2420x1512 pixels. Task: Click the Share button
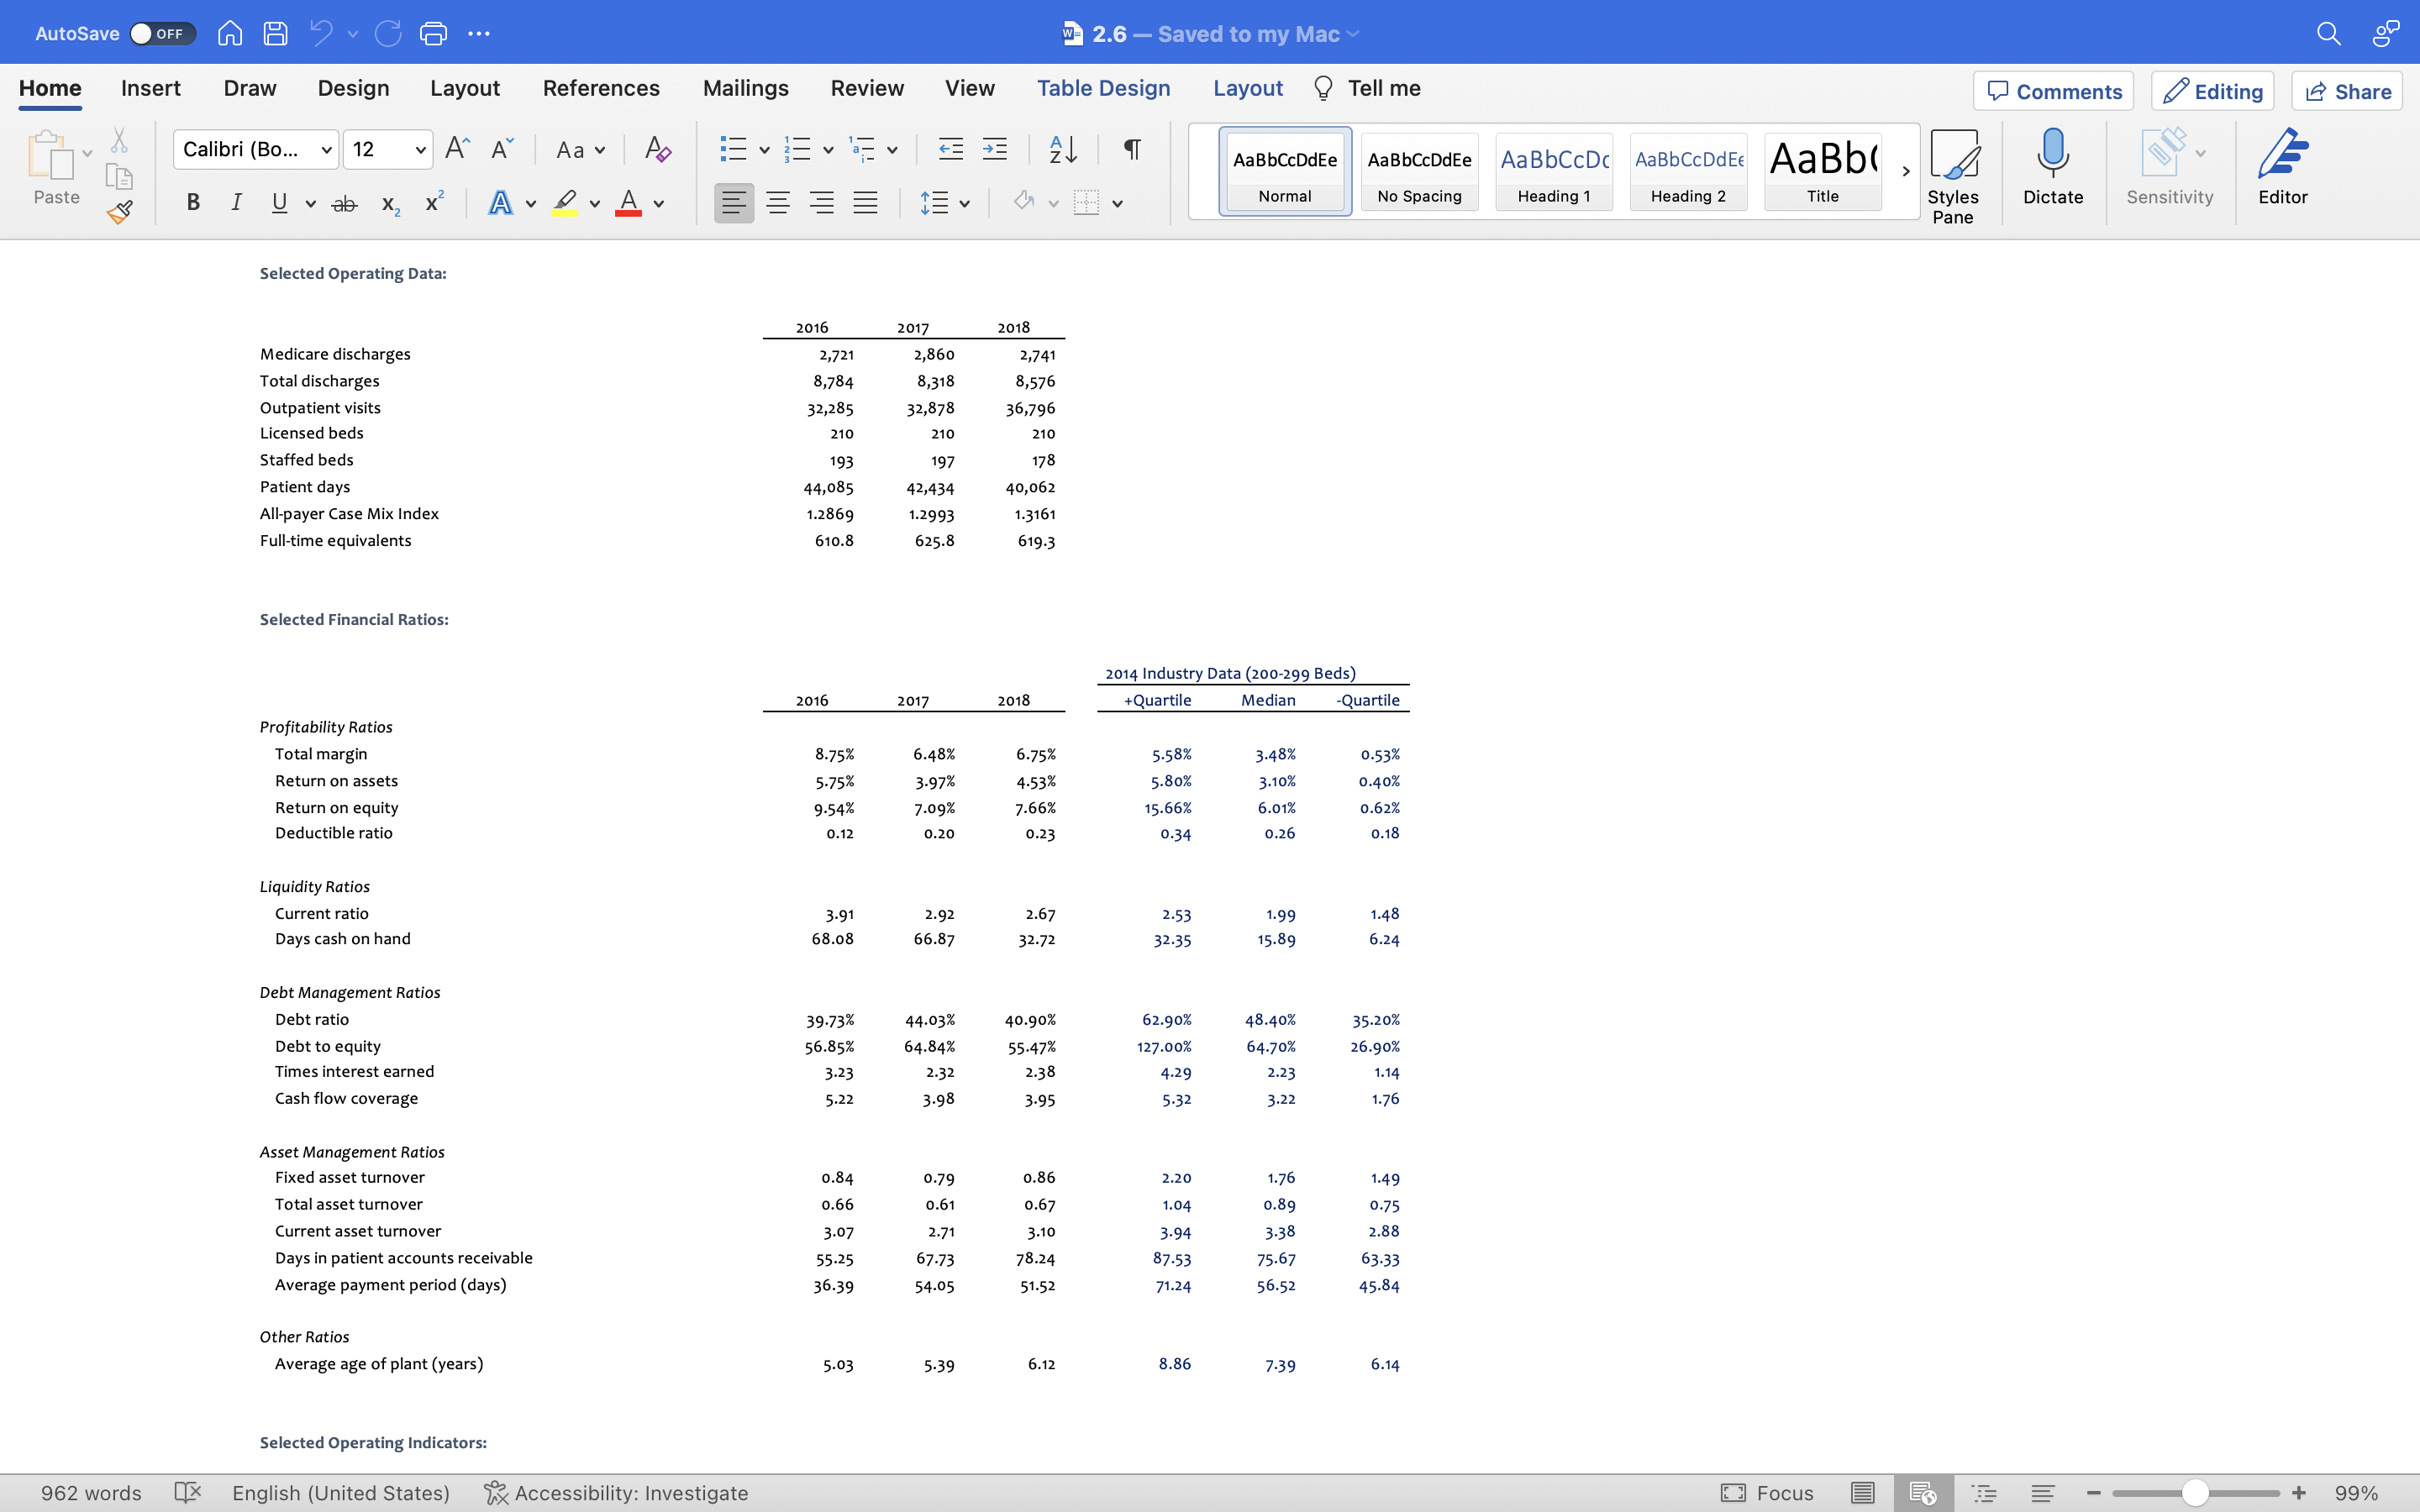click(x=2346, y=91)
